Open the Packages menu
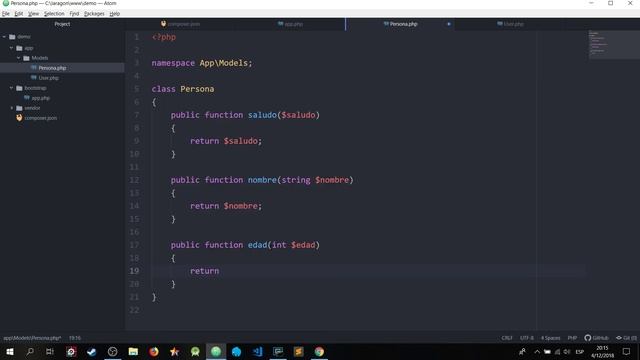The image size is (640, 360). 94,13
